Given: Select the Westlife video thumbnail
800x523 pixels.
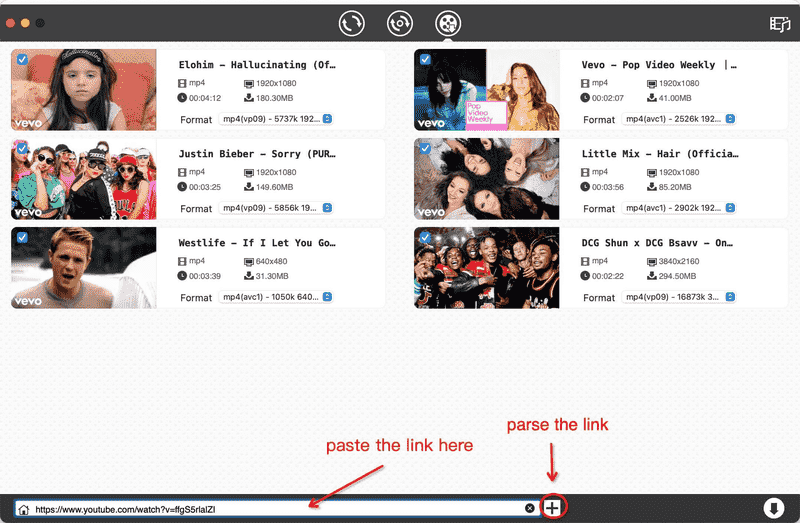Looking at the screenshot, I should pos(84,268).
